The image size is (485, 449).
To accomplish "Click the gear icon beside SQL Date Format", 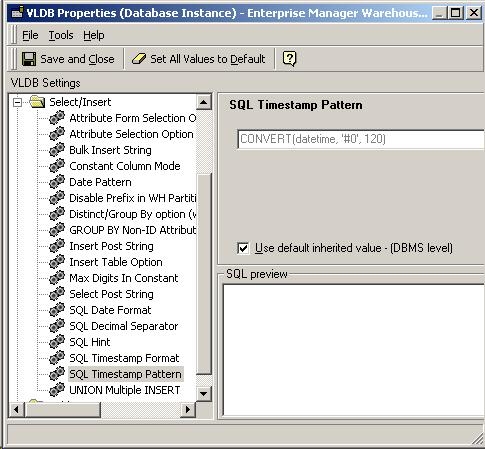I will click(57, 310).
